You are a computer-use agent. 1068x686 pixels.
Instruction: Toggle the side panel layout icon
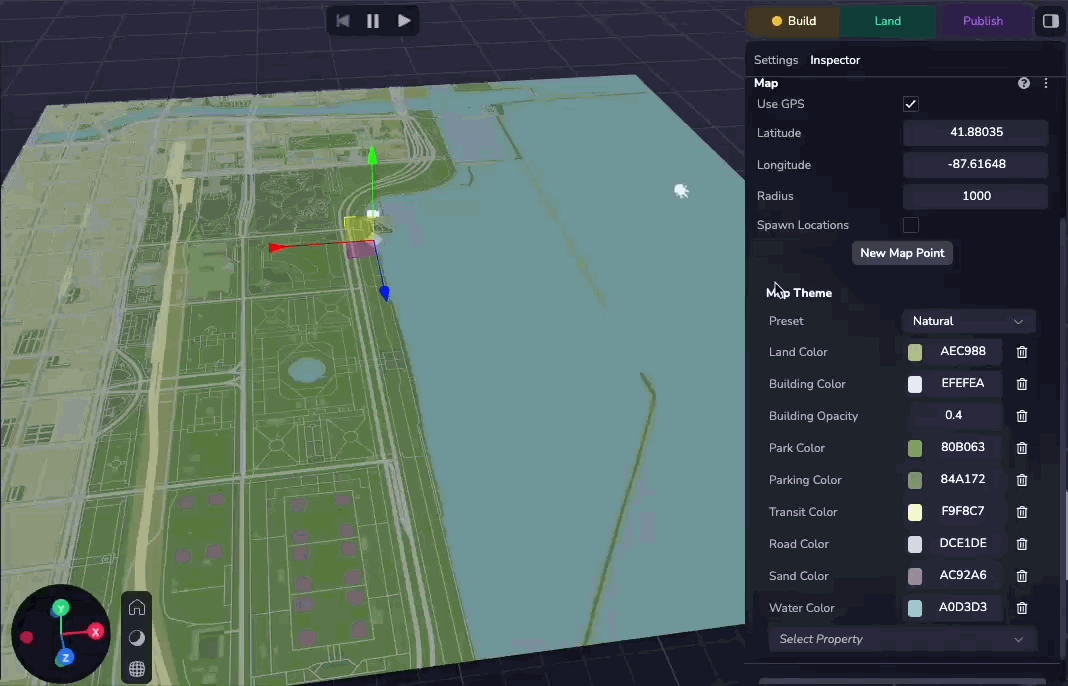pos(1050,21)
